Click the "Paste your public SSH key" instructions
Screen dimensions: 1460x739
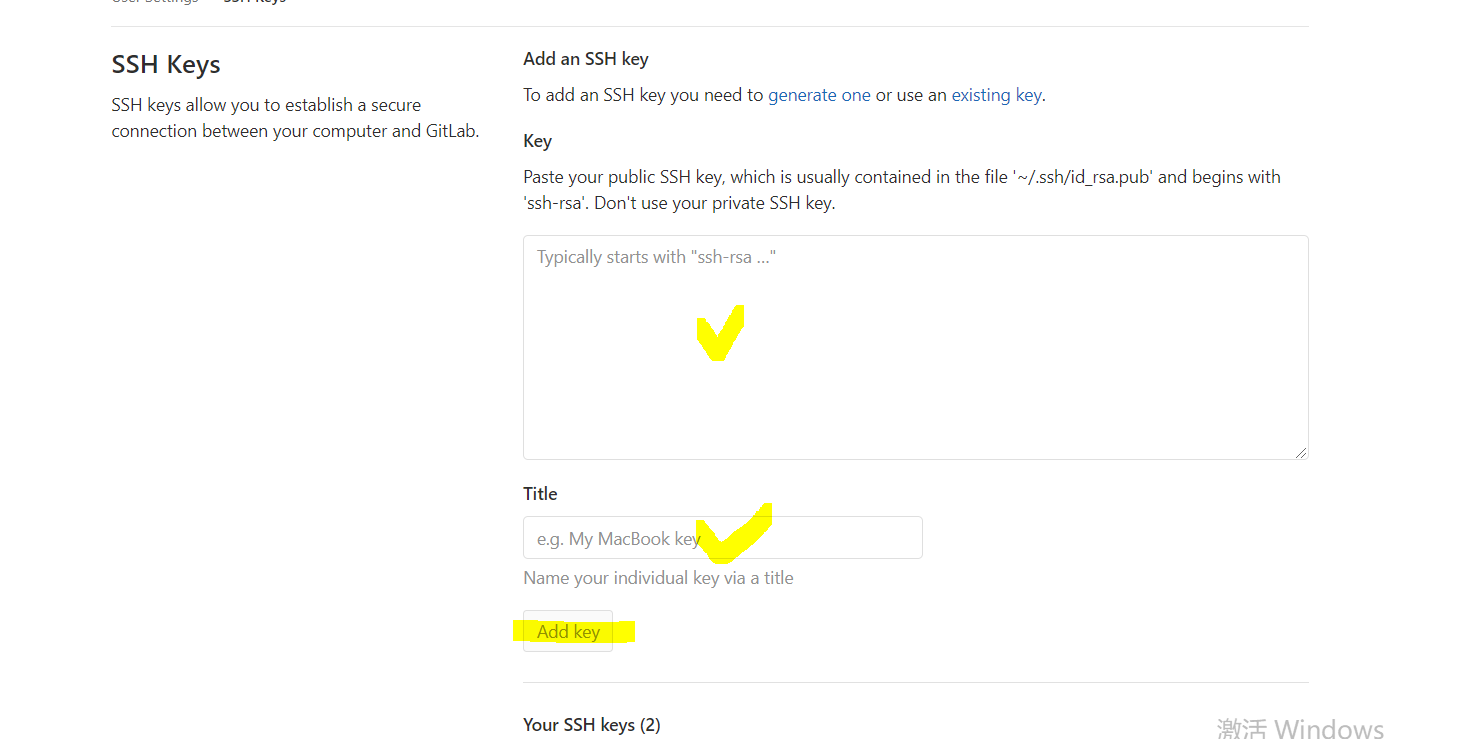tap(900, 189)
